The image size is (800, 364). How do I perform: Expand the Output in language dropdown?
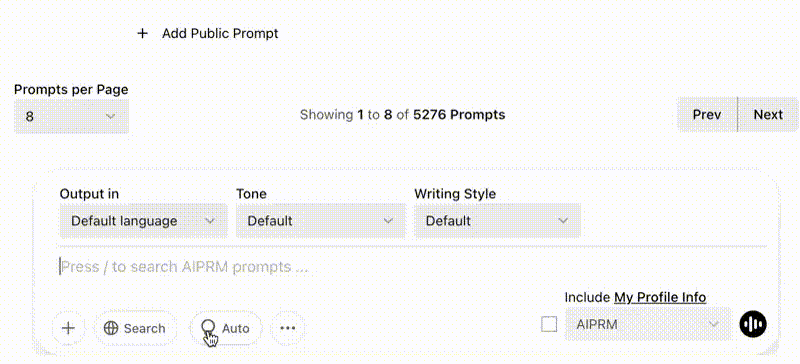point(143,221)
